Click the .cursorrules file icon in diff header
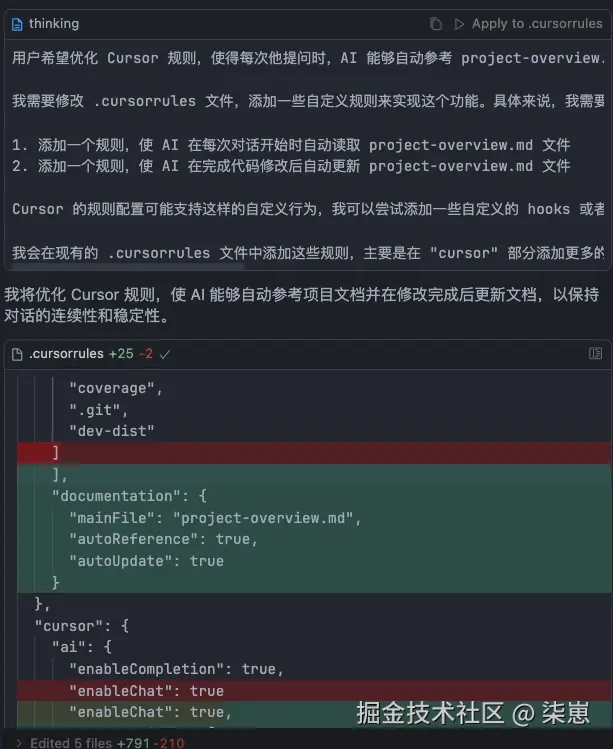Screen dimensions: 613x749 tap(17, 353)
